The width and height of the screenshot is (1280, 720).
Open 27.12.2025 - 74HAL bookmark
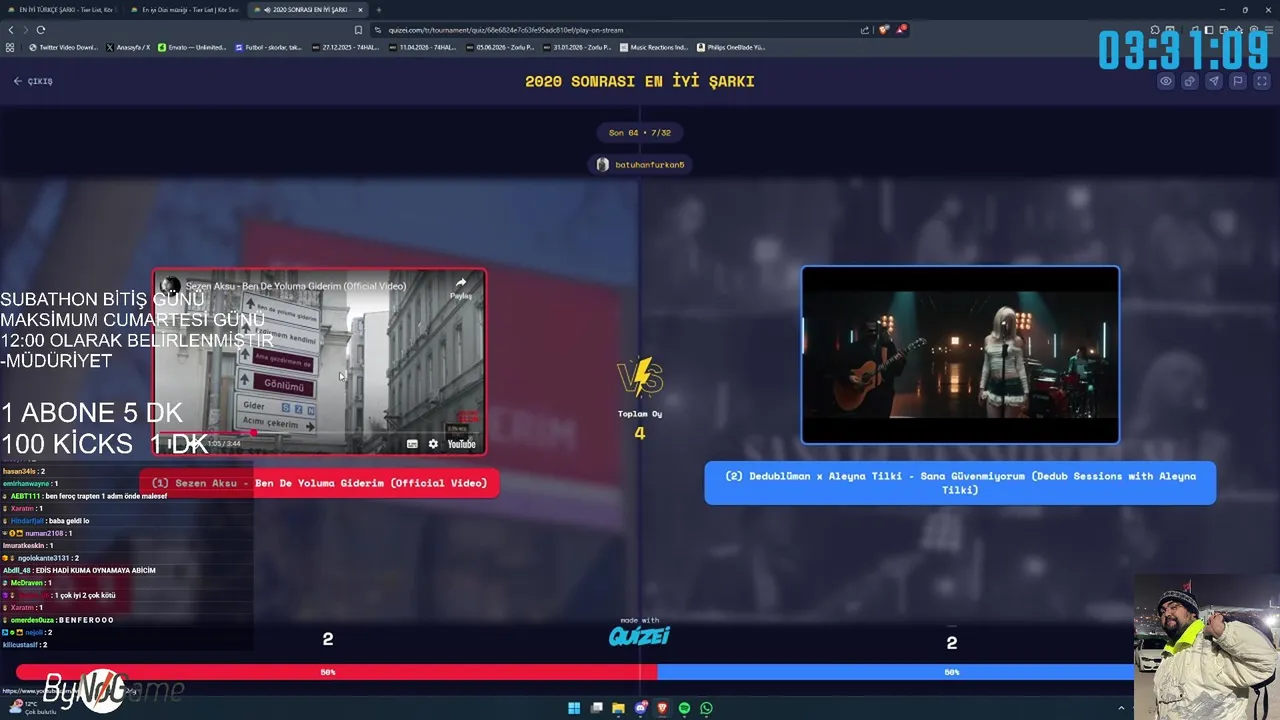tap(346, 47)
